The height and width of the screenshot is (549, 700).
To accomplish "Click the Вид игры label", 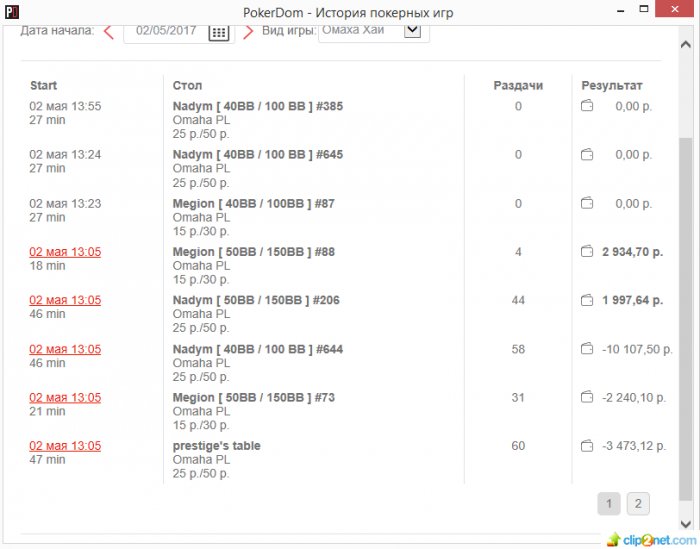I will (289, 31).
